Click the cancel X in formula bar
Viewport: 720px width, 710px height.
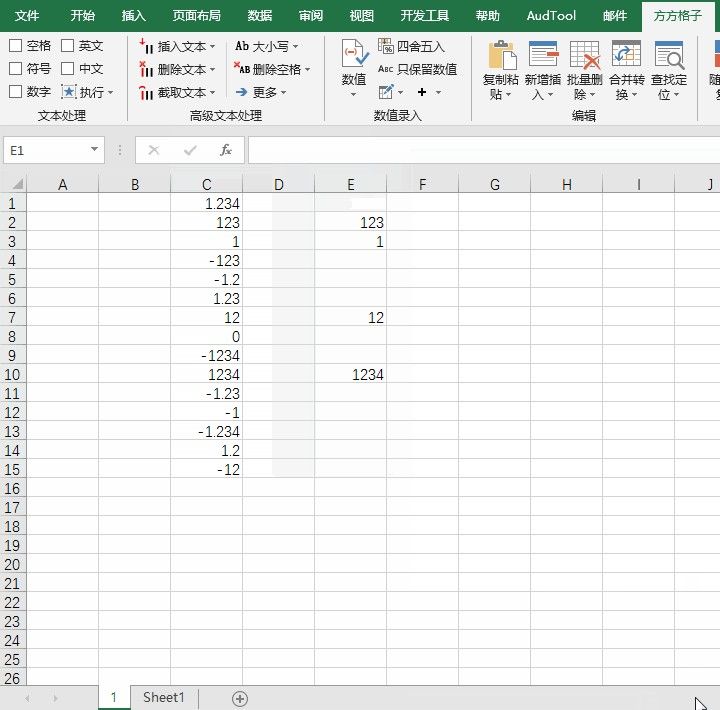154,150
